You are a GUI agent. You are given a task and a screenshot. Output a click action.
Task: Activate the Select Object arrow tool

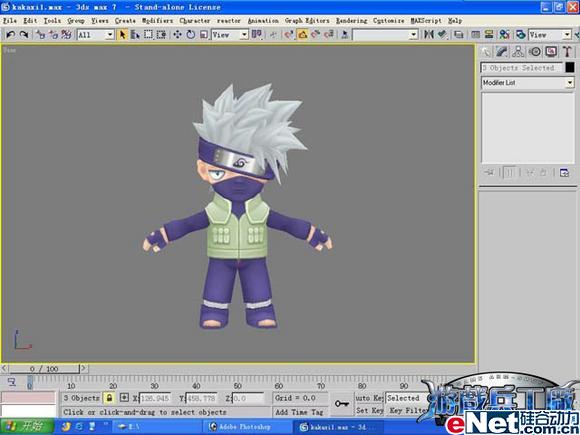tap(122, 35)
